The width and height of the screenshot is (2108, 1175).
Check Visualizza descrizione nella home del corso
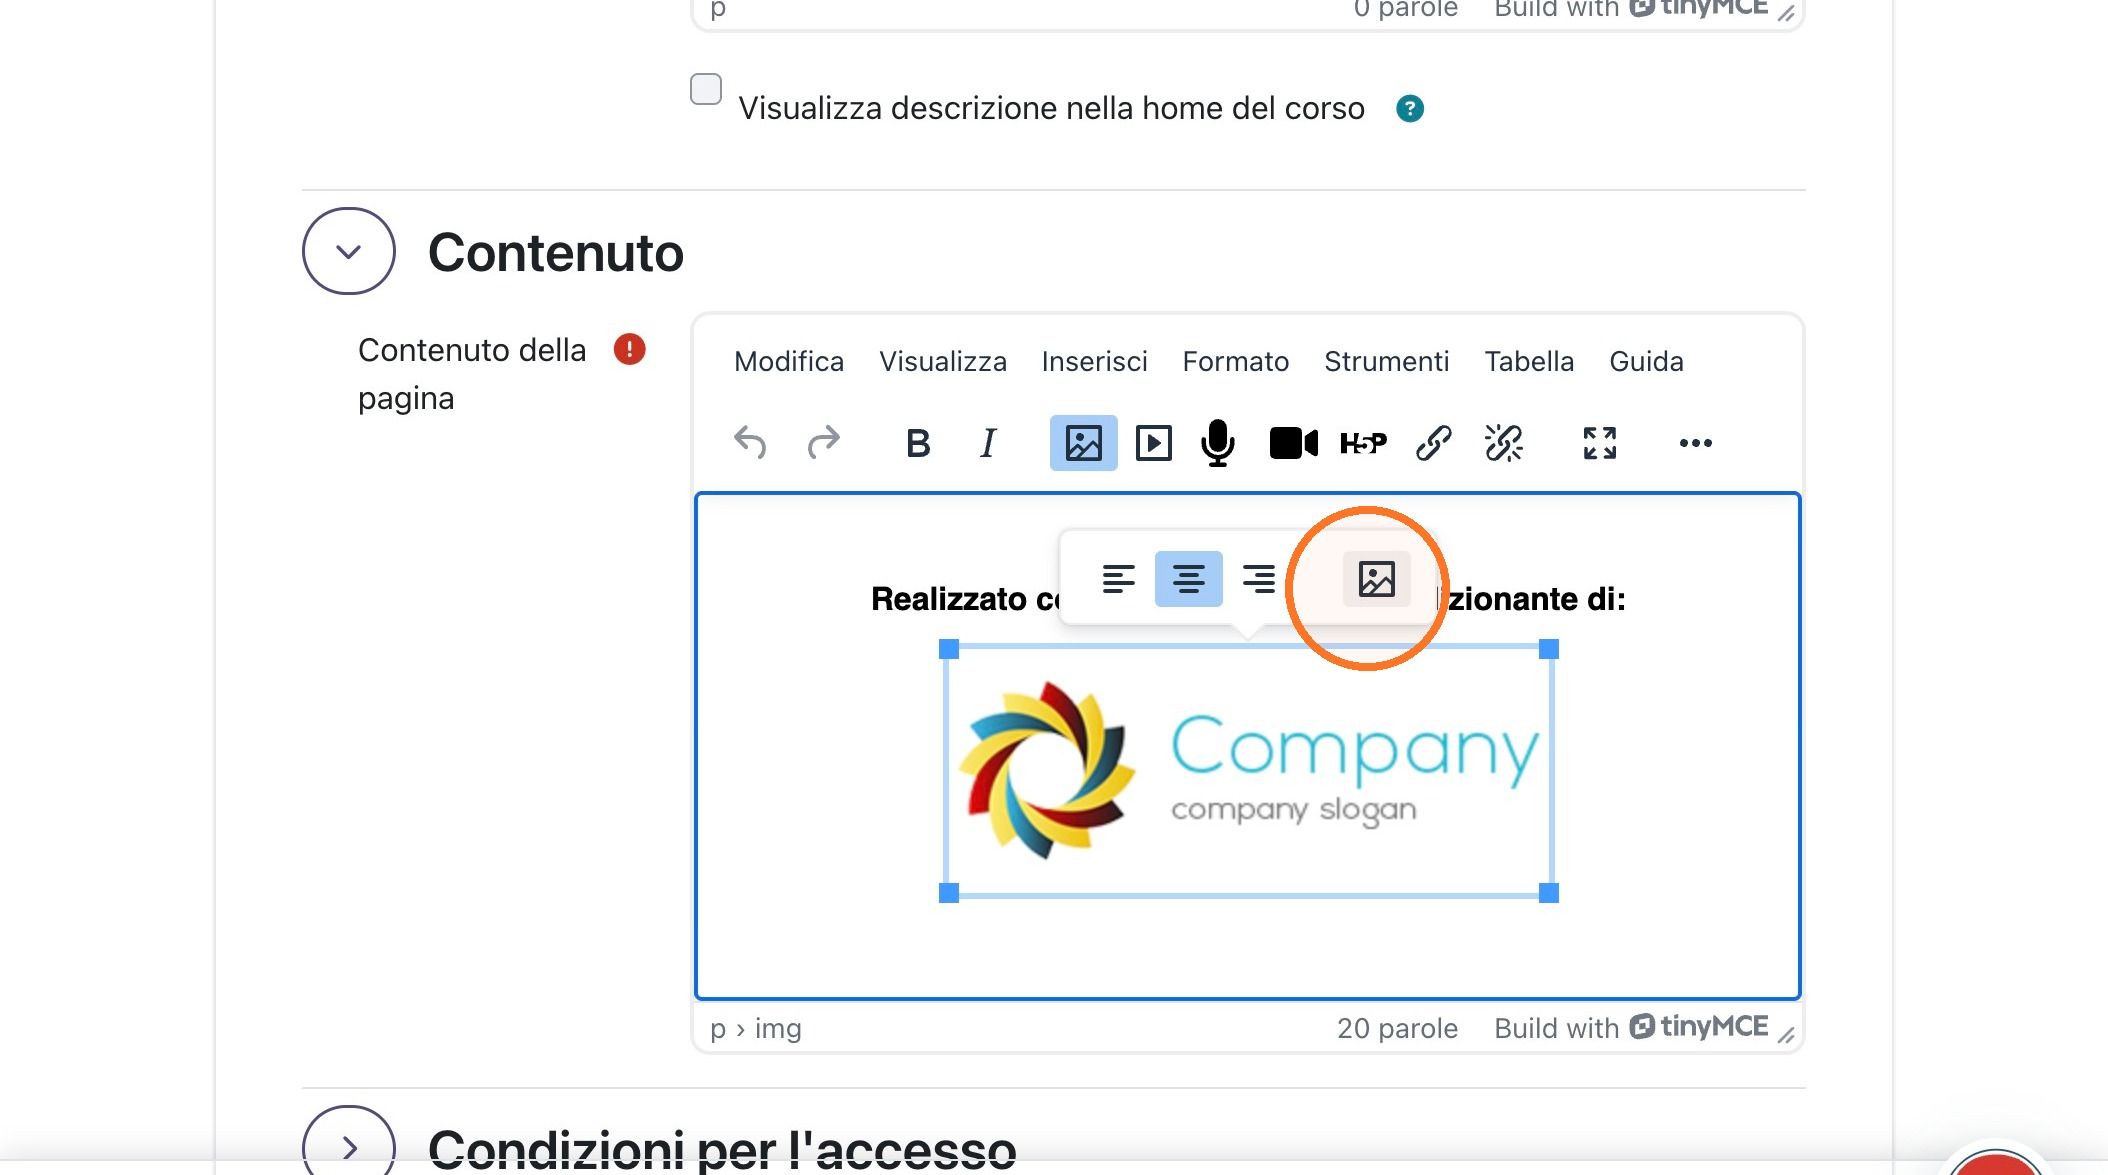(706, 89)
